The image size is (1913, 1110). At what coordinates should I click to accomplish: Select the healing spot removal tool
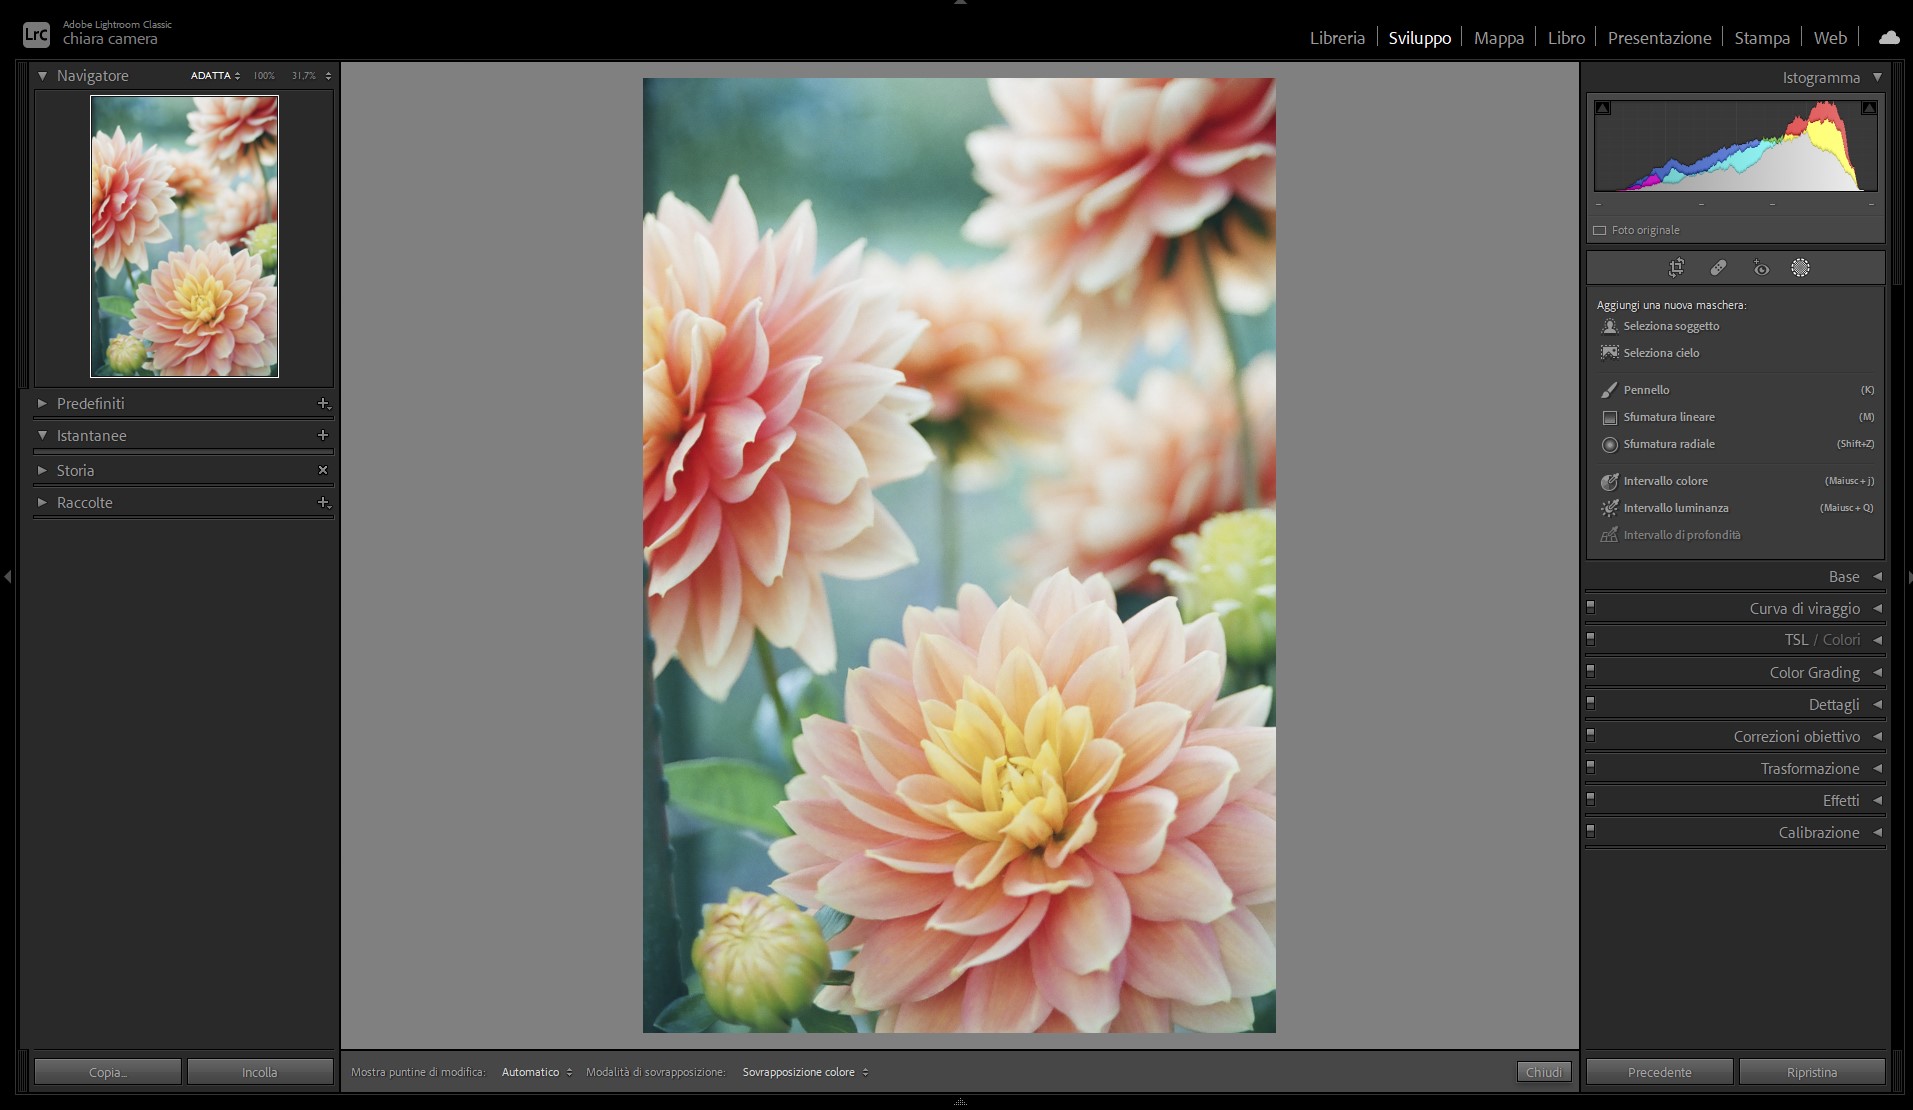coord(1718,267)
